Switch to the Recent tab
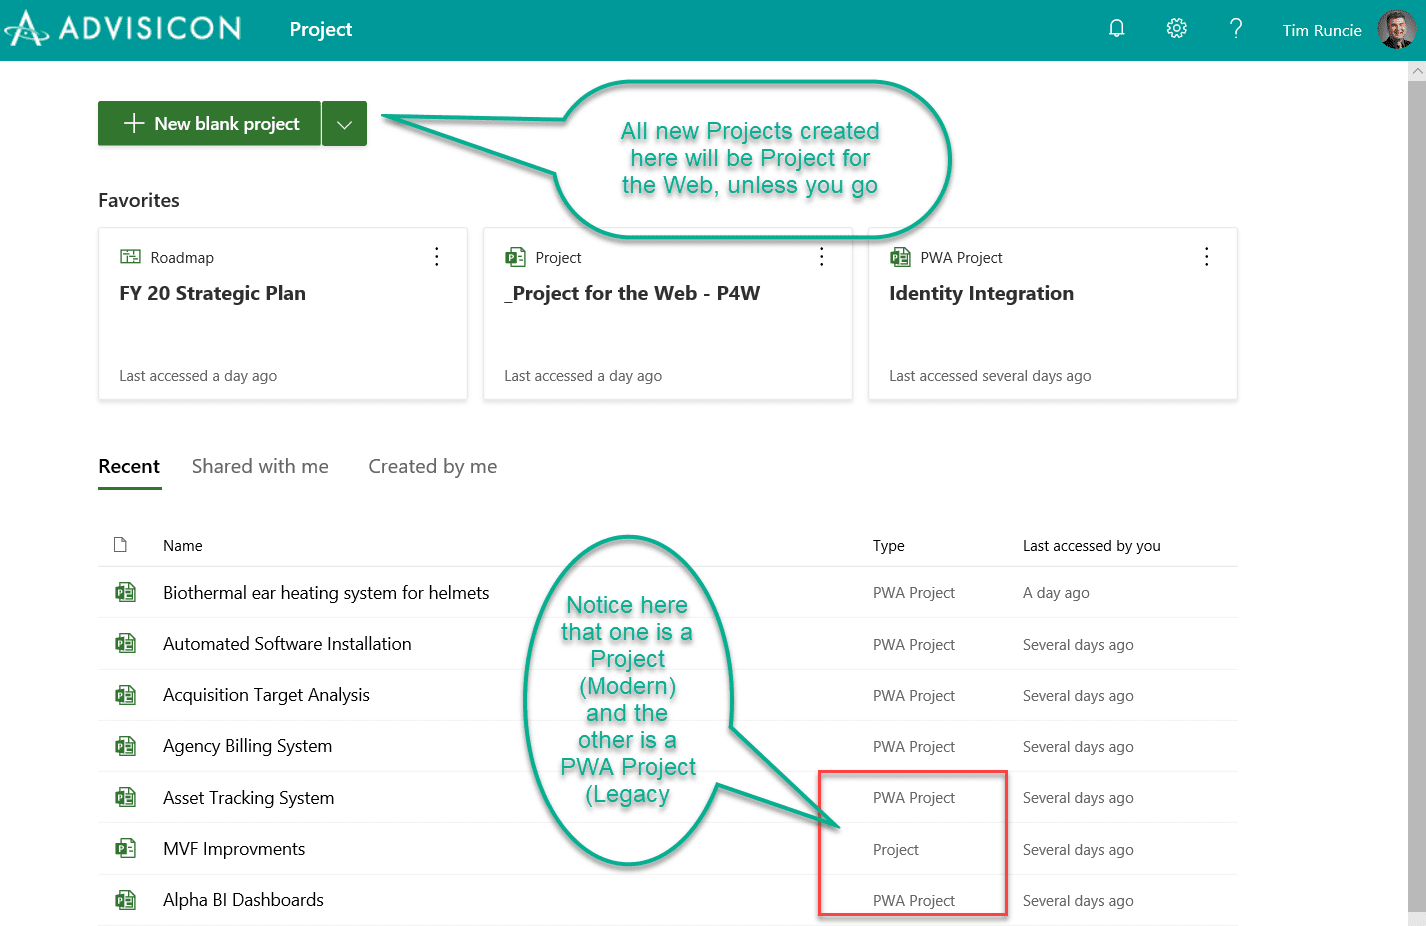Screen dimensions: 1426x926 (129, 467)
